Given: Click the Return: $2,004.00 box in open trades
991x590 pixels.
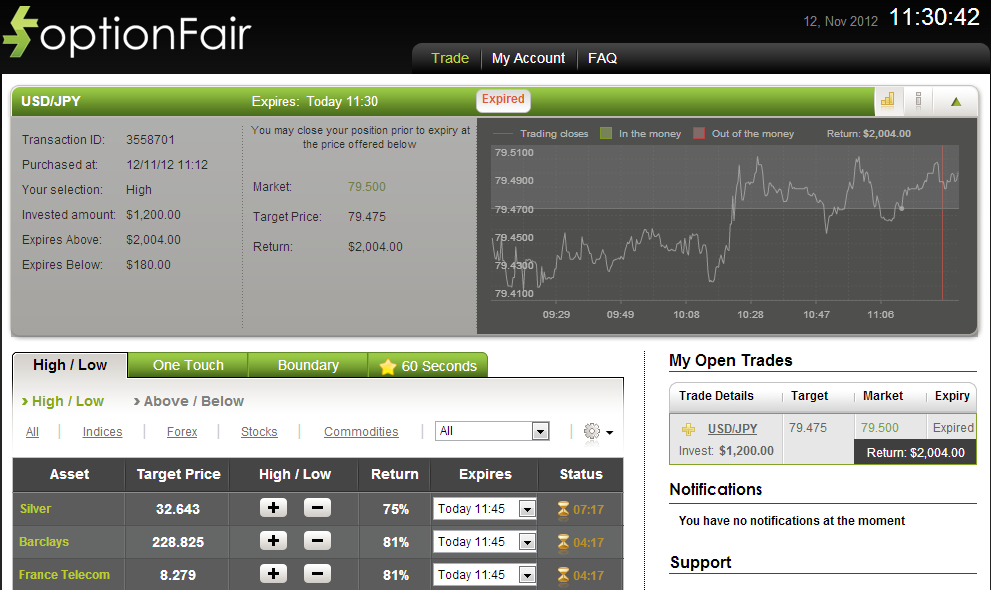Looking at the screenshot, I should point(915,452).
